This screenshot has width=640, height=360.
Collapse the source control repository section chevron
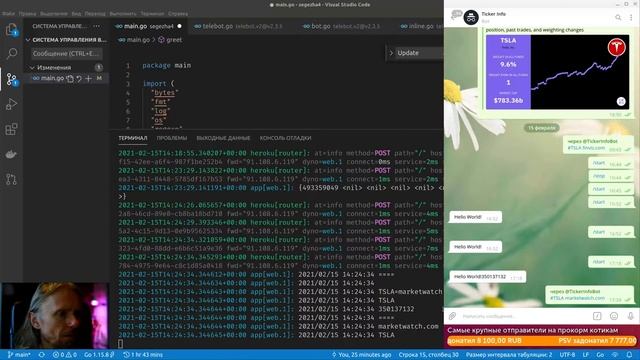click(28, 40)
